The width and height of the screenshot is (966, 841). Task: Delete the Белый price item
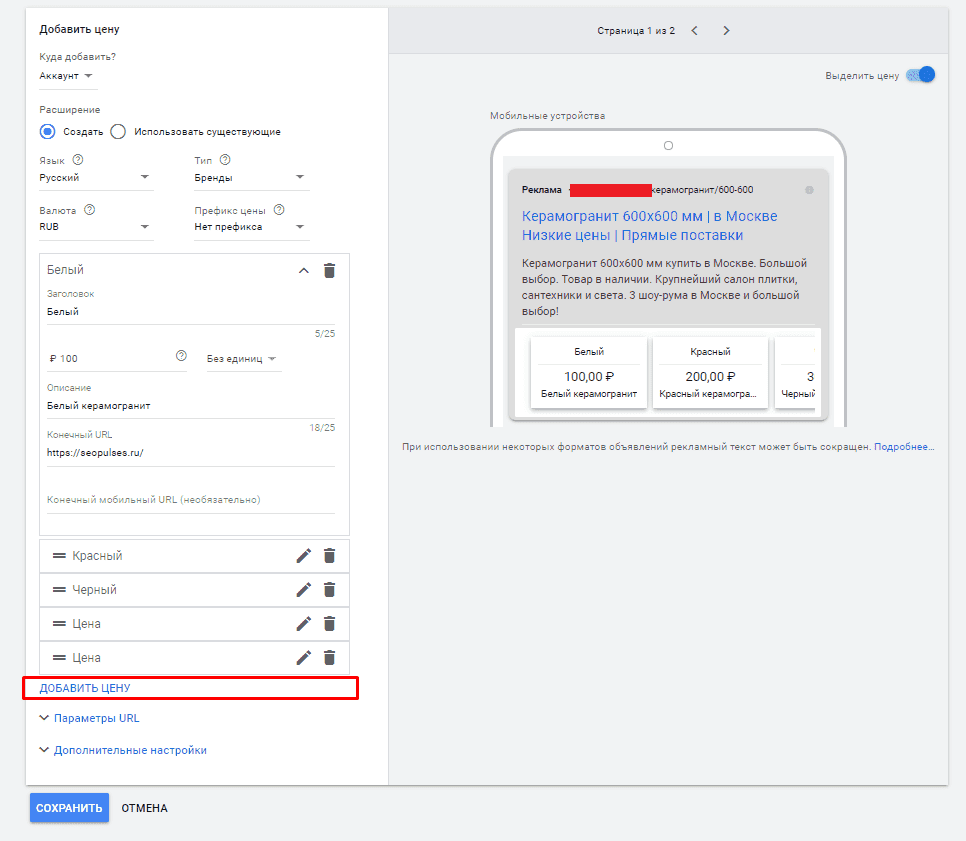(330, 270)
